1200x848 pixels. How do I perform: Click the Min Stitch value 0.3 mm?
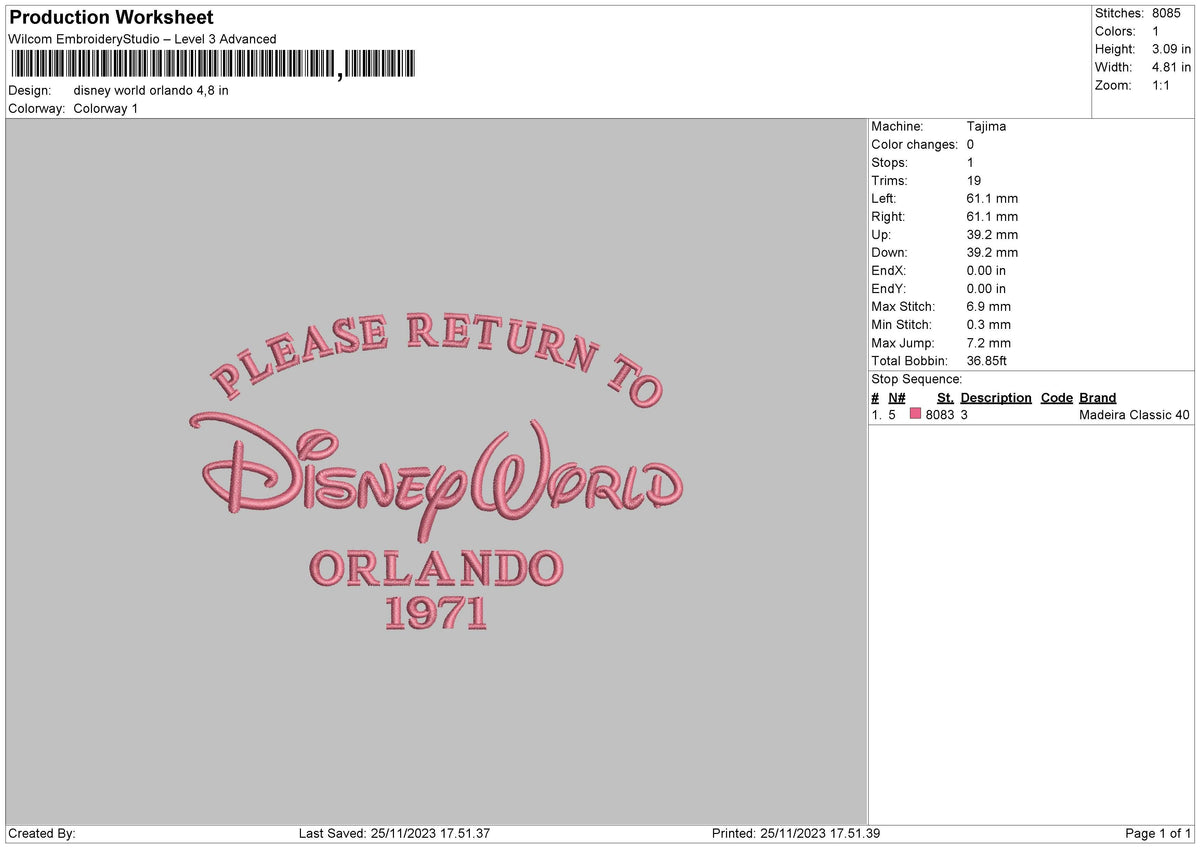tap(988, 324)
